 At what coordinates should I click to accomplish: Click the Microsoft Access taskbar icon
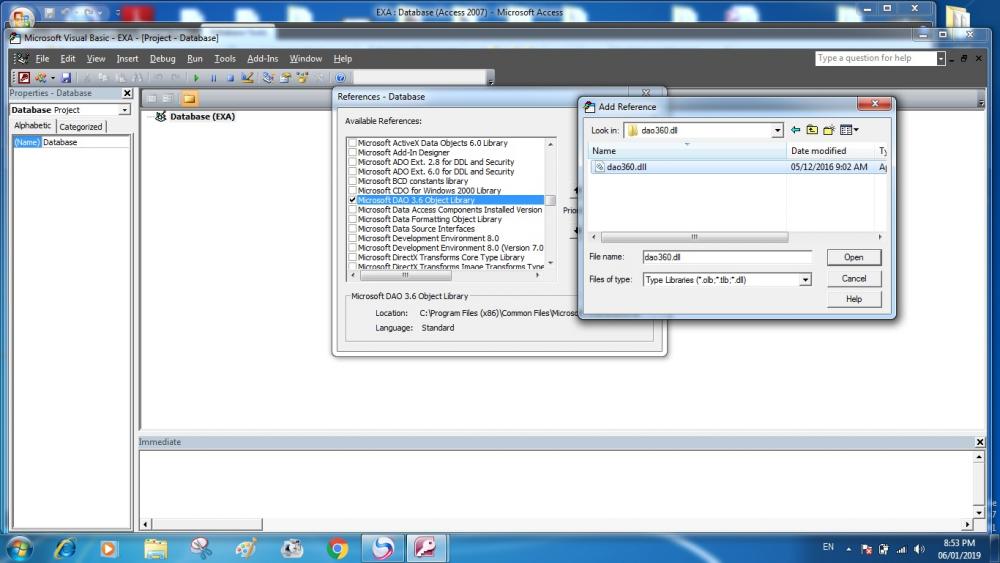point(426,548)
